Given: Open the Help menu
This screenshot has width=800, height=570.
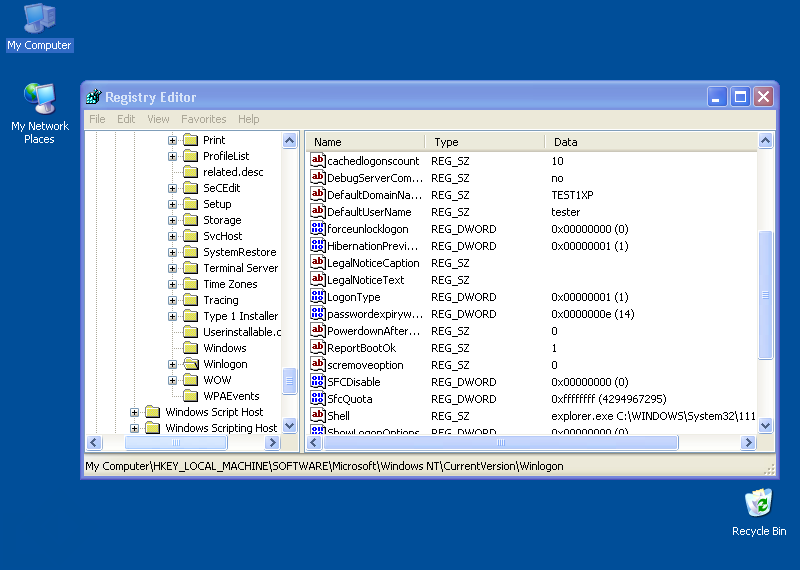Looking at the screenshot, I should pos(248,119).
